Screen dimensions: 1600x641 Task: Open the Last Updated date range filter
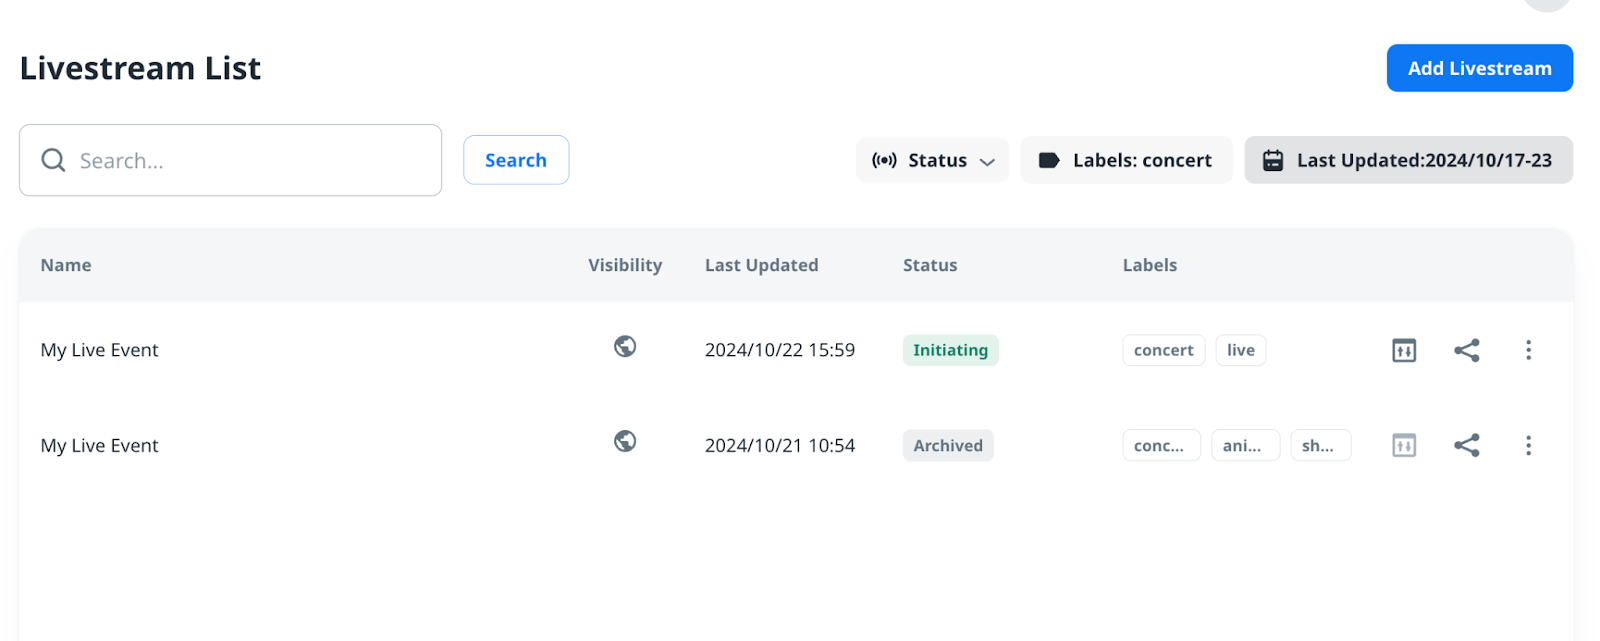point(1408,160)
